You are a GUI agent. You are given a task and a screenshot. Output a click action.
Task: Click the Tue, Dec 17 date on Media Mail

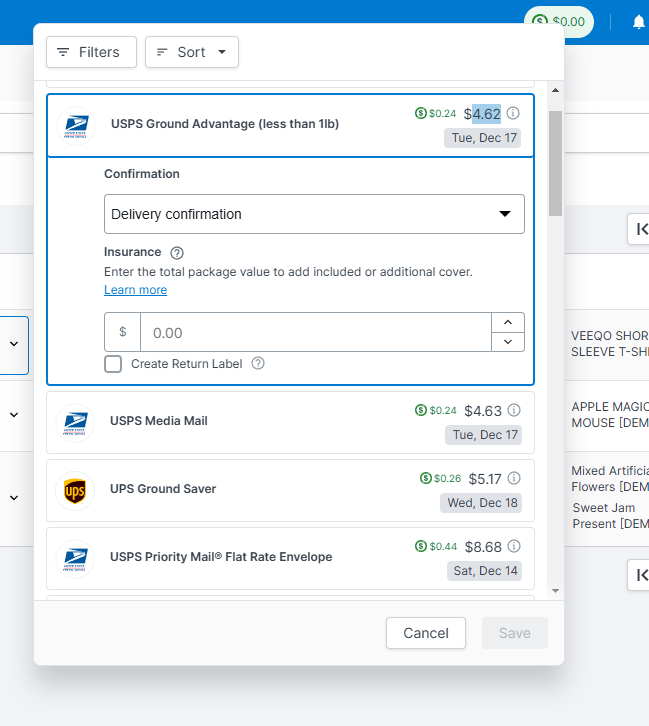(484, 435)
